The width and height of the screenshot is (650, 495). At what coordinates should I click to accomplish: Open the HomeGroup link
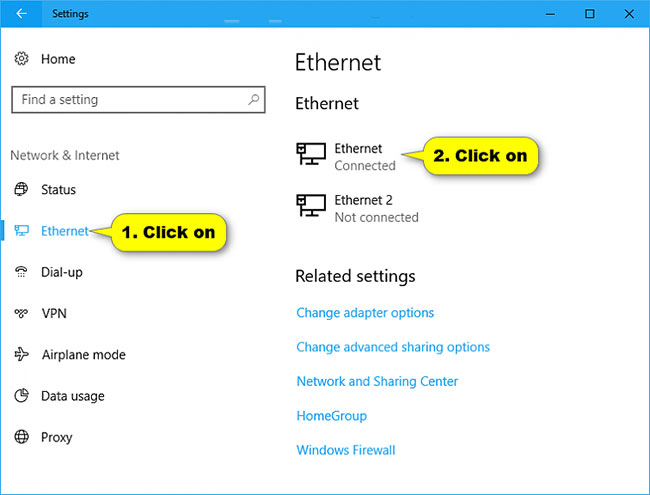(x=331, y=415)
